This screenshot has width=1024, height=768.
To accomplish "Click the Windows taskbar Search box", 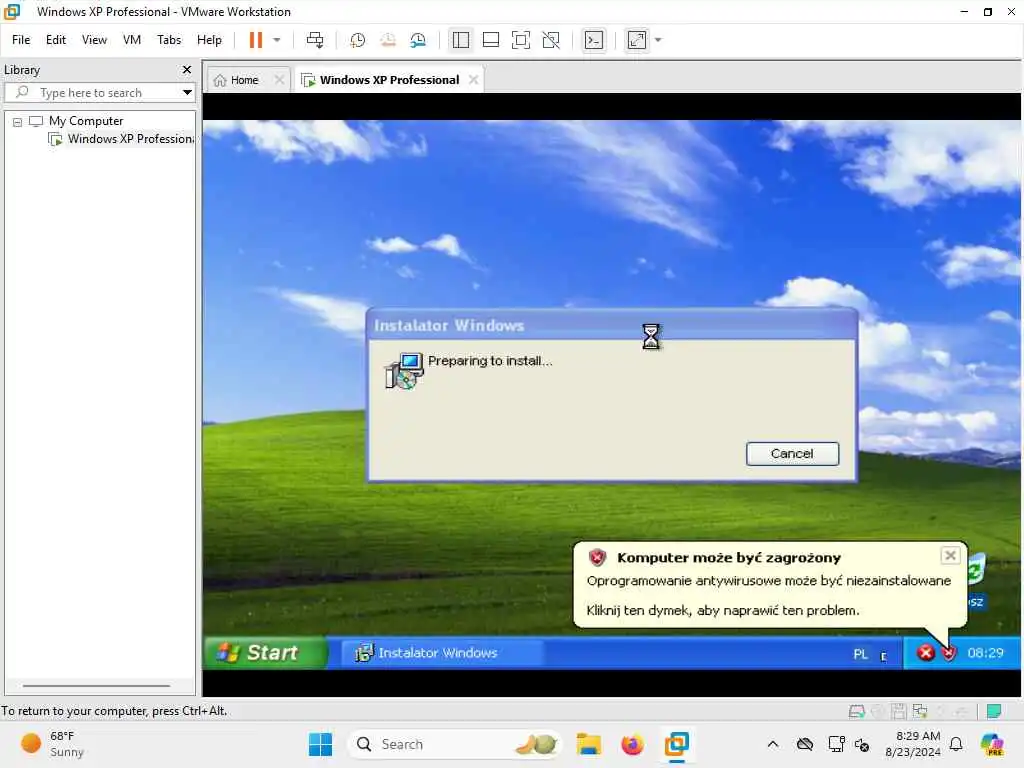I will point(455,744).
